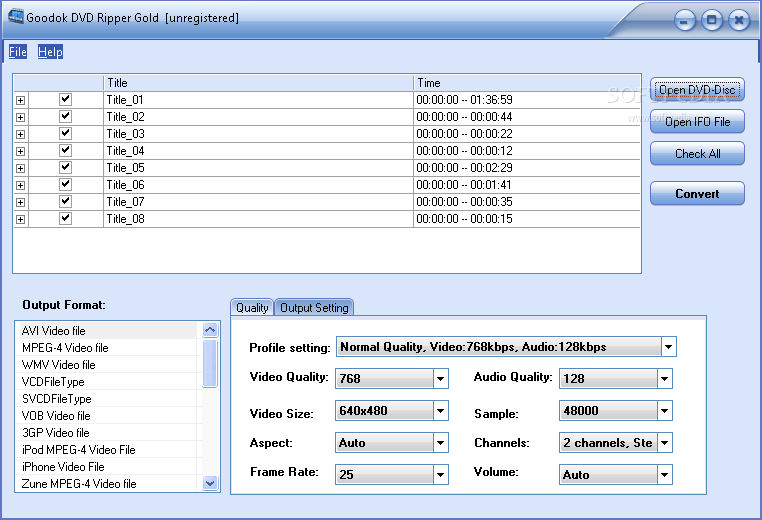
Task: Click the Check All button
Action: pyautogui.click(x=697, y=154)
